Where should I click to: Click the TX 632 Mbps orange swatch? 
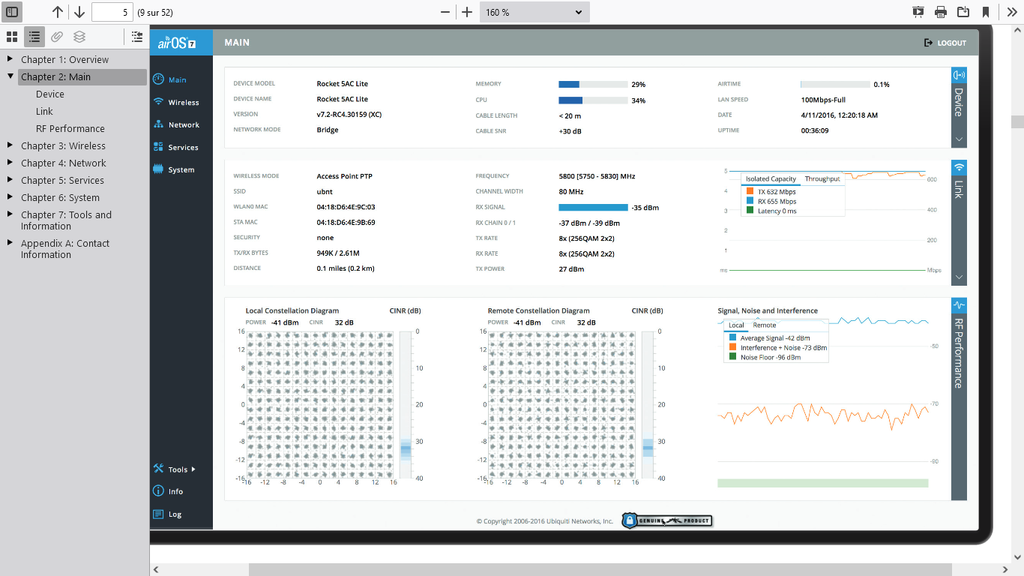point(750,191)
